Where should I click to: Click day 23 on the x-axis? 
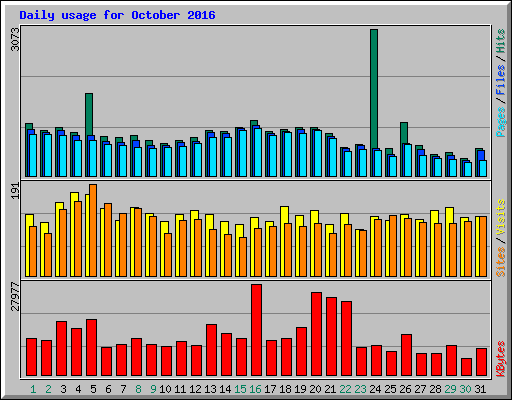click(360, 389)
